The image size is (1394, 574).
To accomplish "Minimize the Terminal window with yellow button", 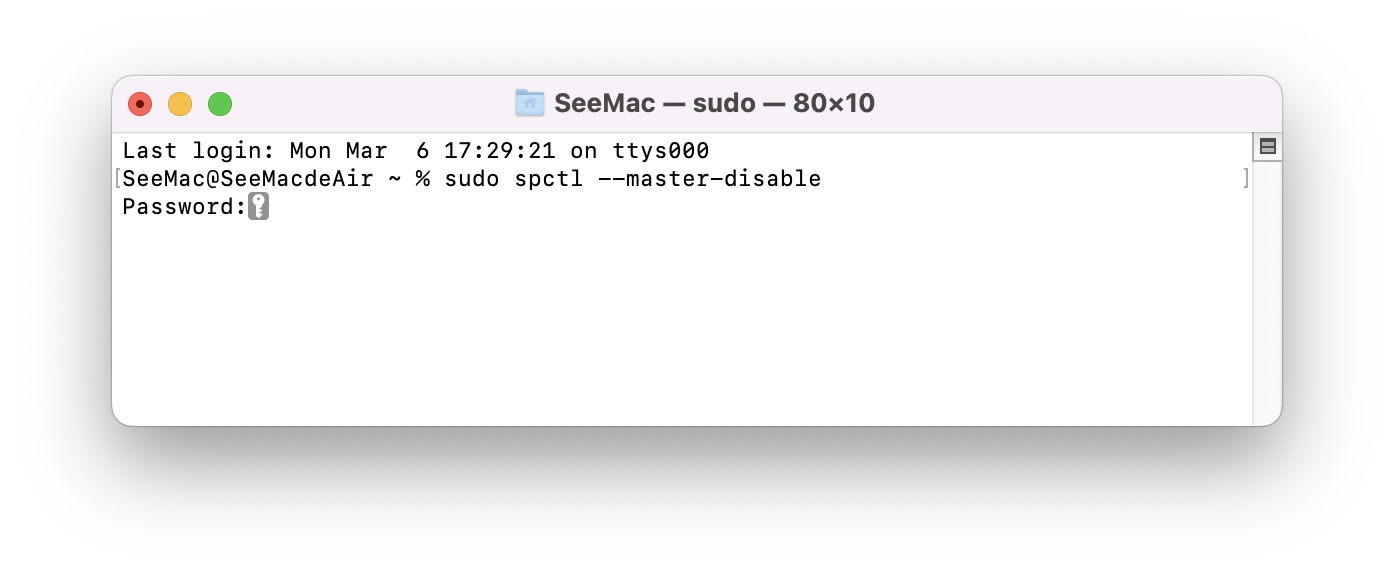I will pos(180,104).
